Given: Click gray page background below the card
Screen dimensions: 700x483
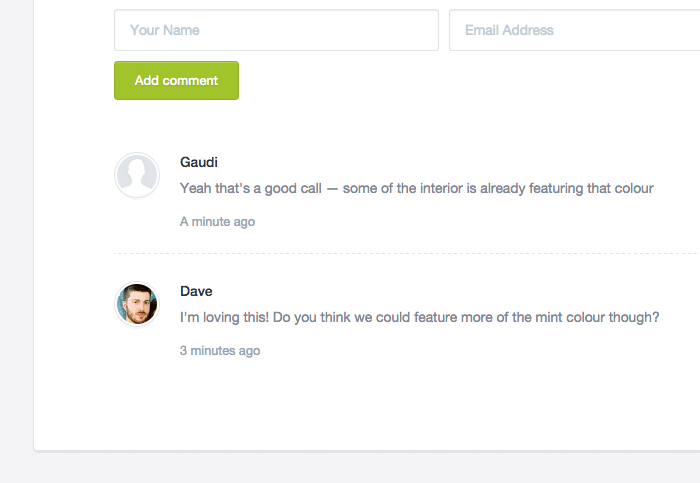Looking at the screenshot, I should pyautogui.click(x=350, y=469).
